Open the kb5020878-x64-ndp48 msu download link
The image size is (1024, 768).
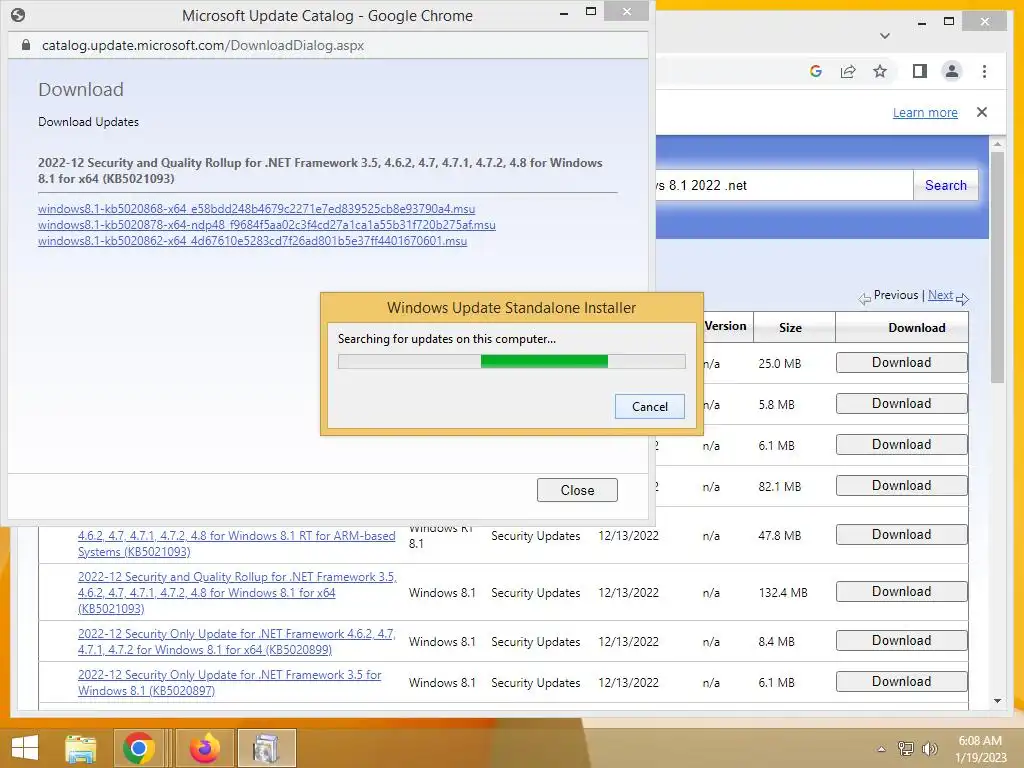(266, 225)
